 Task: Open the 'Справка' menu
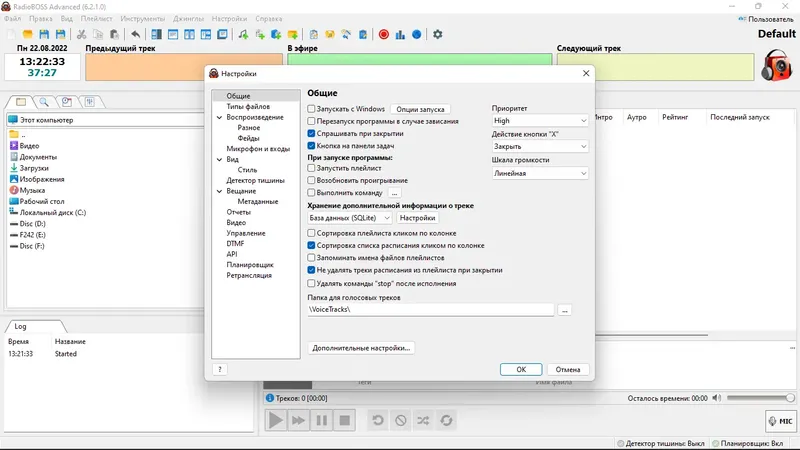pos(268,19)
